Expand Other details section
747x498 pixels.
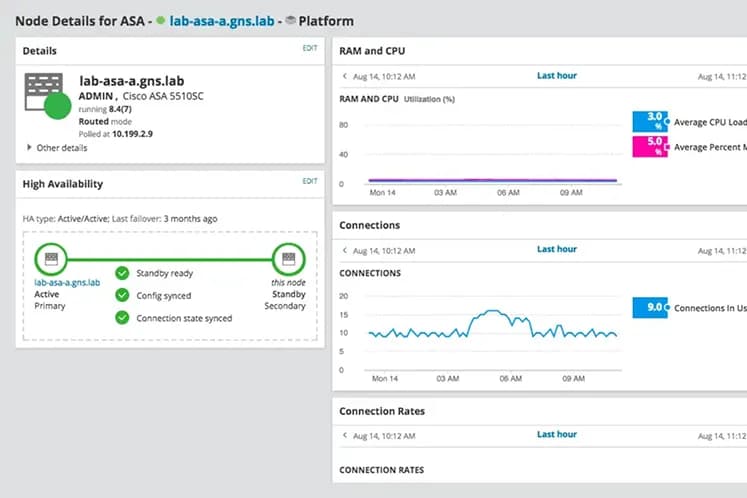(x=57, y=148)
